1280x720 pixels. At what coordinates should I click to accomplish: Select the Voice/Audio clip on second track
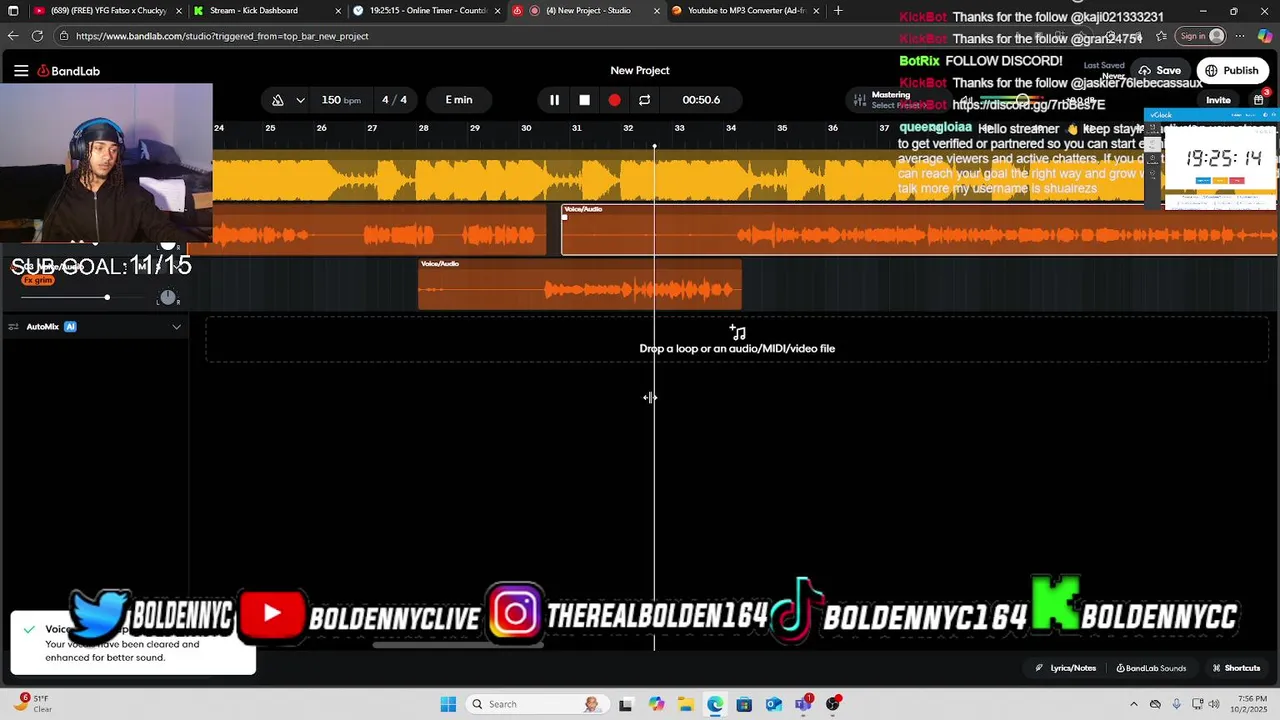tap(919, 230)
